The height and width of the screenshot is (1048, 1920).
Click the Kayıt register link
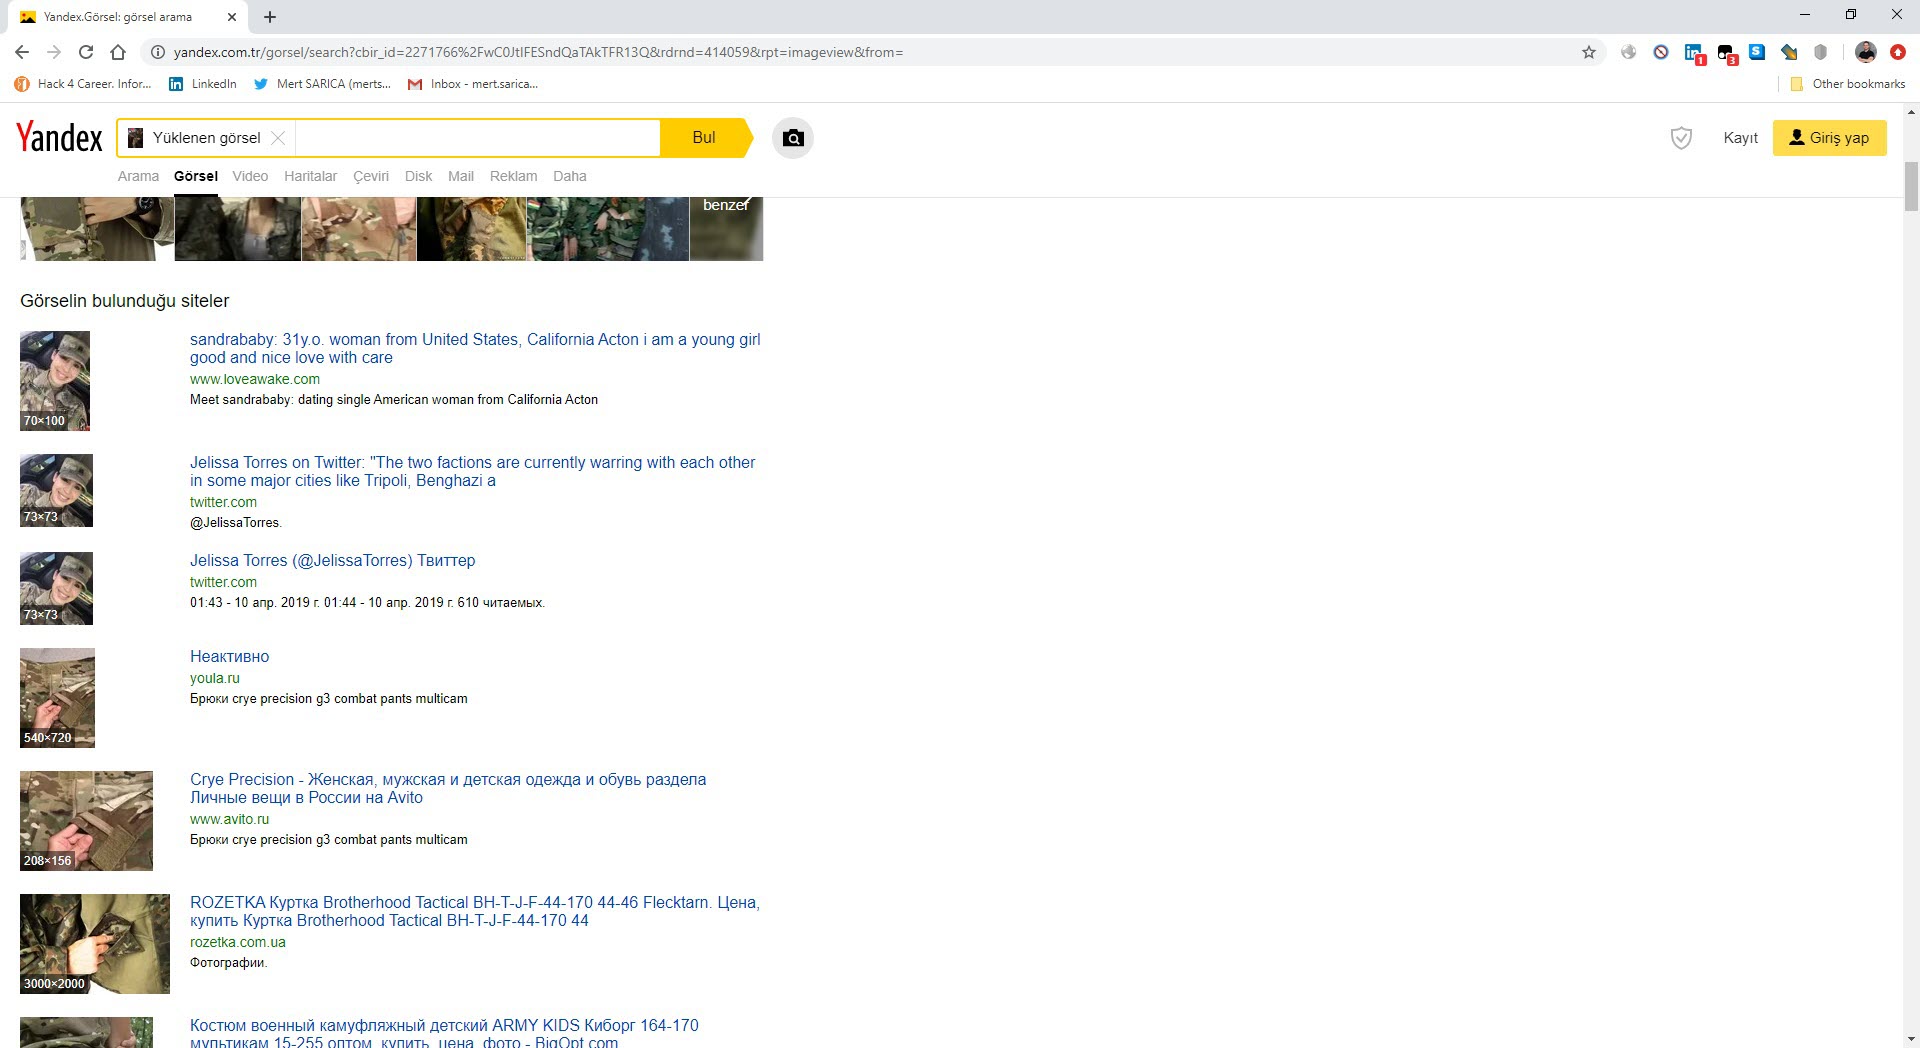pyautogui.click(x=1740, y=138)
